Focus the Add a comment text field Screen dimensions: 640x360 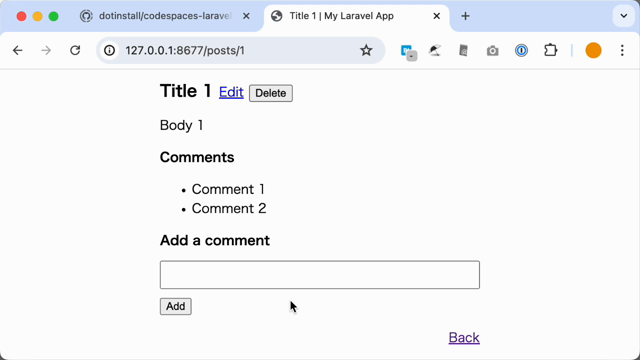pos(320,275)
